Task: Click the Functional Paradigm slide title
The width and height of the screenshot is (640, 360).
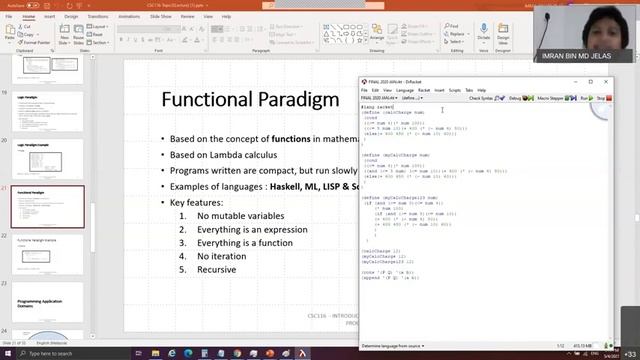Action: click(x=250, y=100)
